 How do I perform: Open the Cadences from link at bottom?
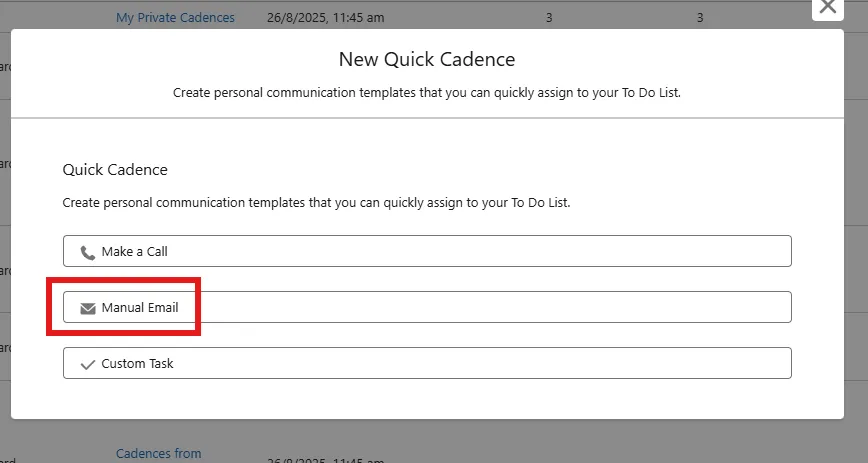tap(158, 453)
